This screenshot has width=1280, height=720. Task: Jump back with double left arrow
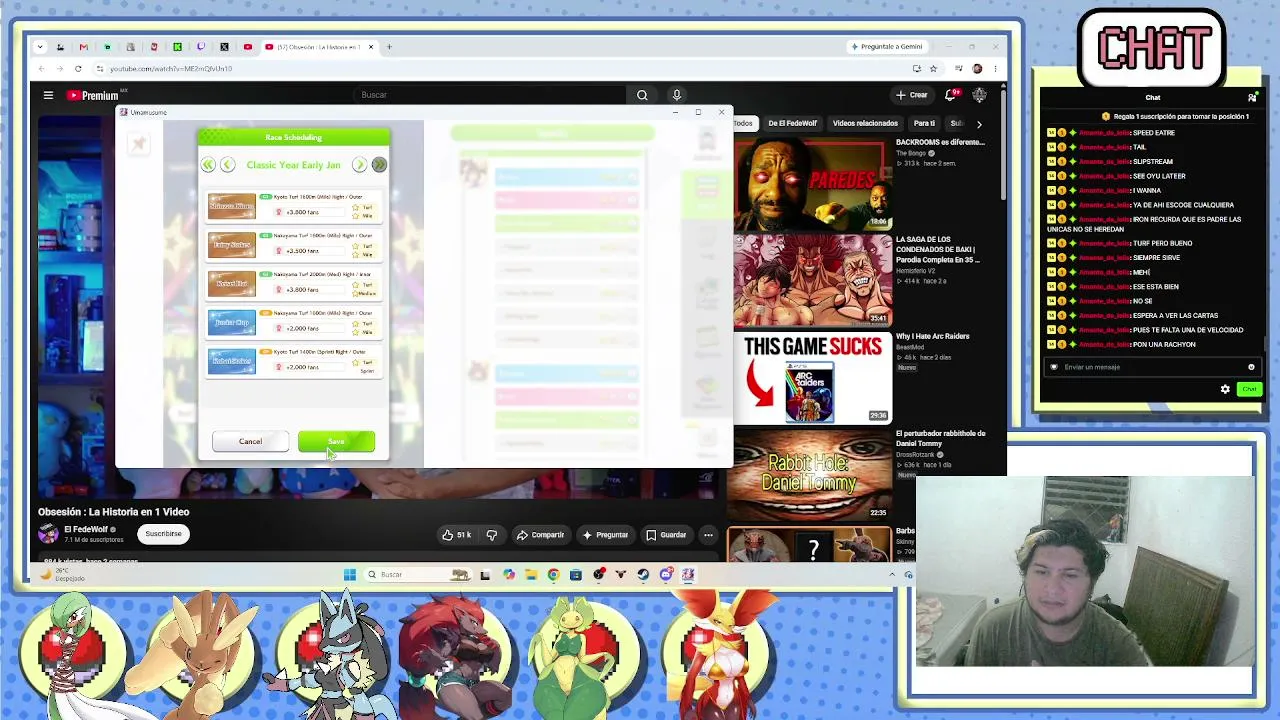tap(208, 165)
